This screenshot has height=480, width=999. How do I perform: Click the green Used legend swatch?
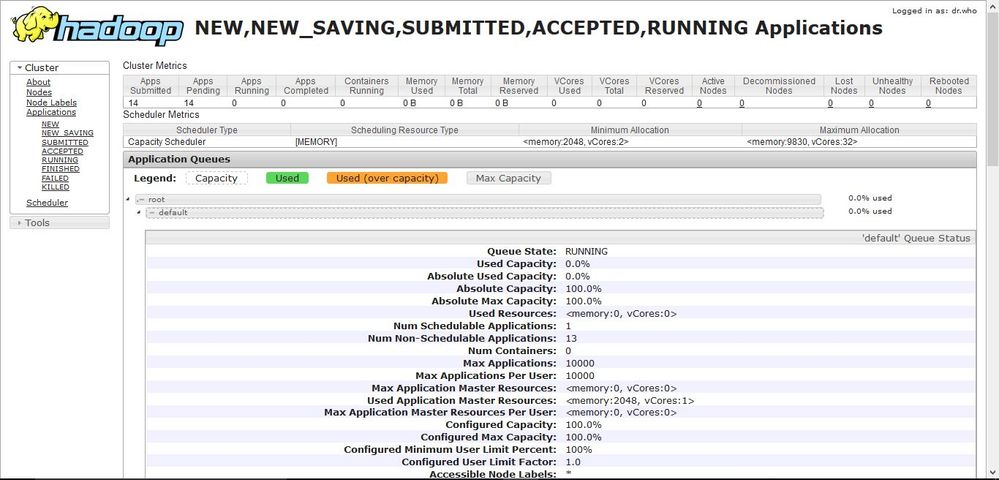pyautogui.click(x=287, y=178)
